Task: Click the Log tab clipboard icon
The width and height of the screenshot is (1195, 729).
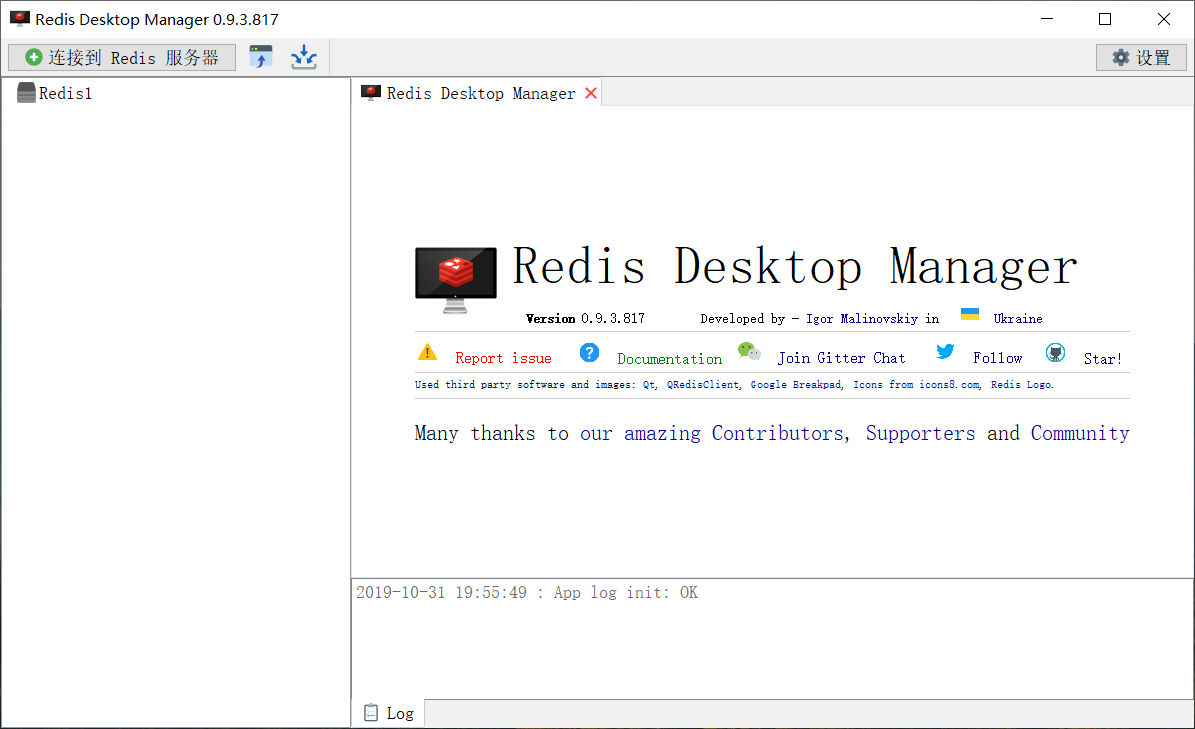Action: coord(370,713)
